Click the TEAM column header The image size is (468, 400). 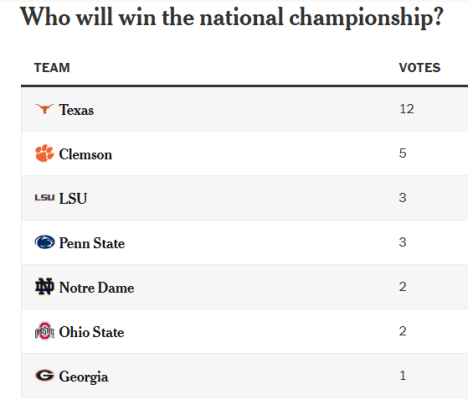pyautogui.click(x=52, y=68)
